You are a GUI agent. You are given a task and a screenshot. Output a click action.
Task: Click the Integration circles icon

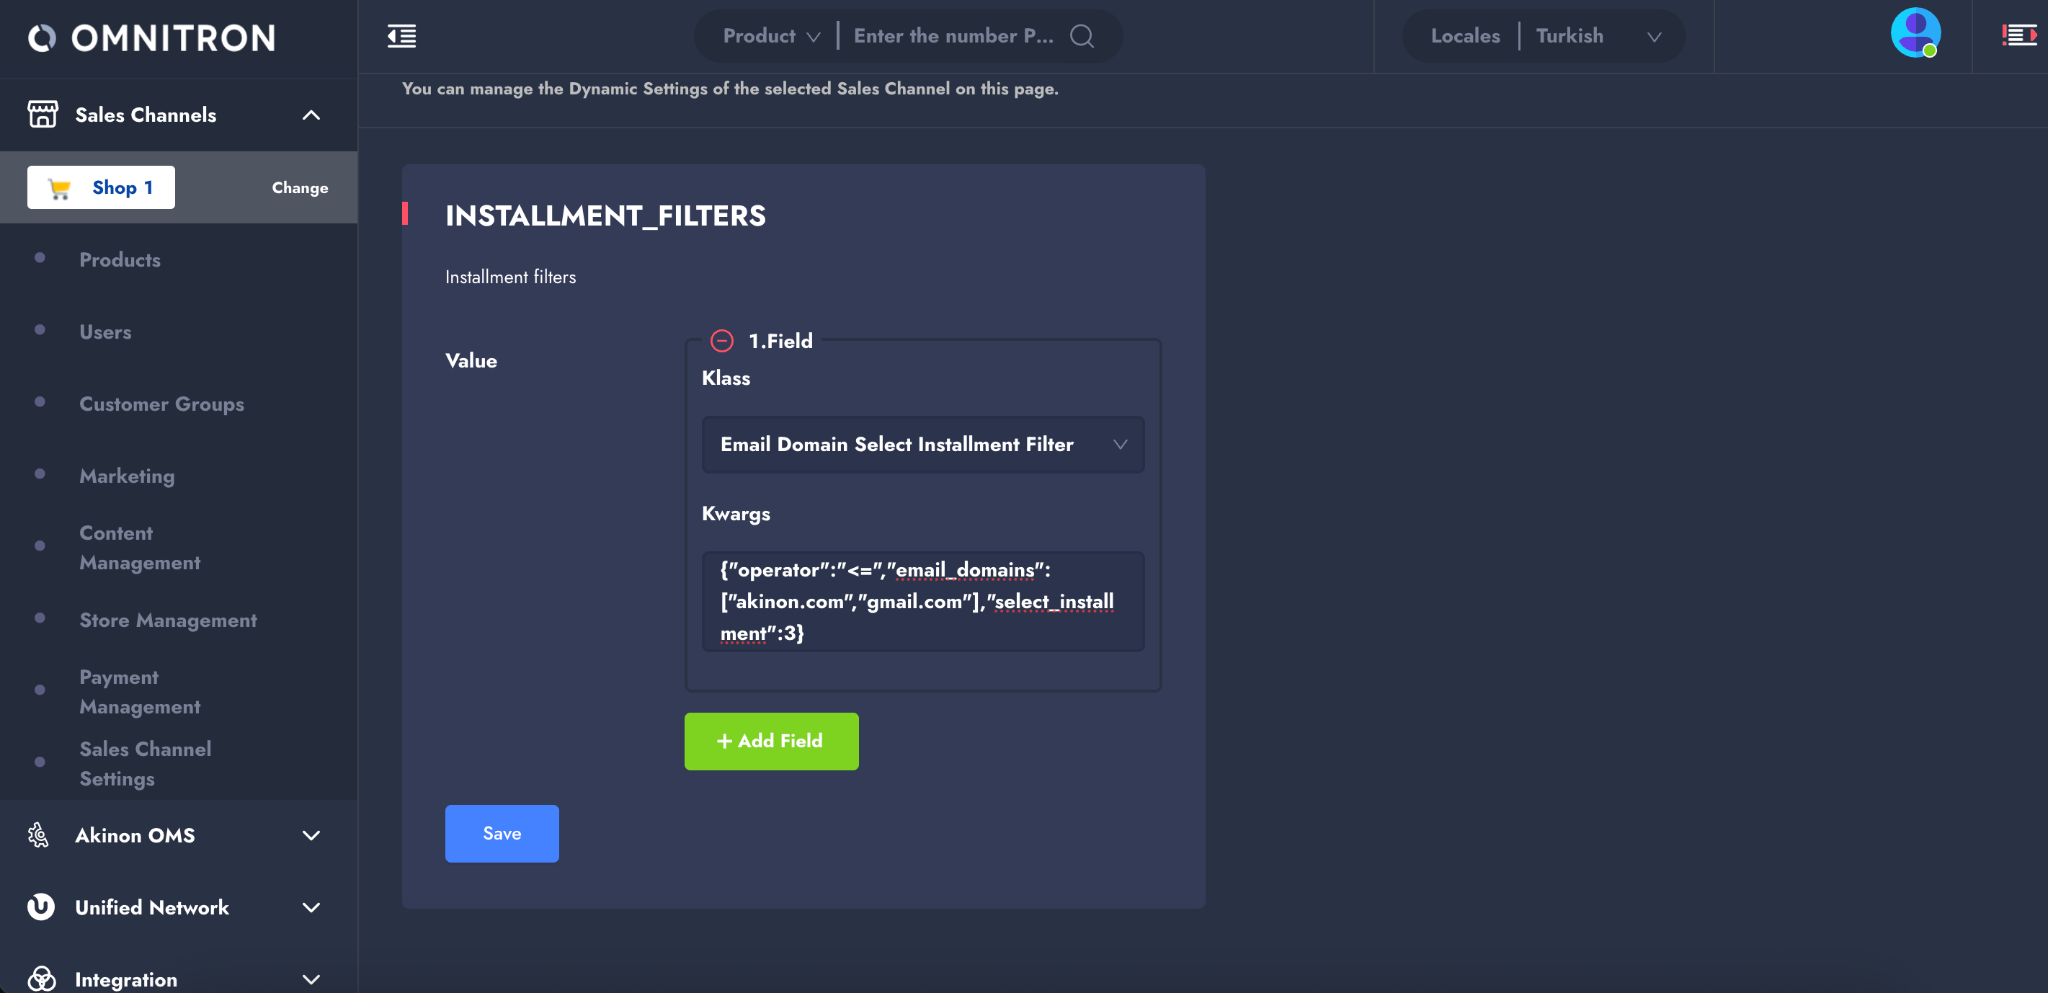(x=41, y=979)
